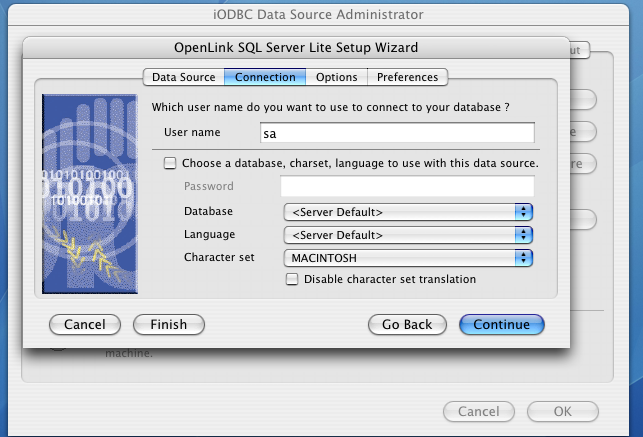The image size is (643, 437).
Task: Click the wizard binary hand artwork image
Action: (x=90, y=194)
